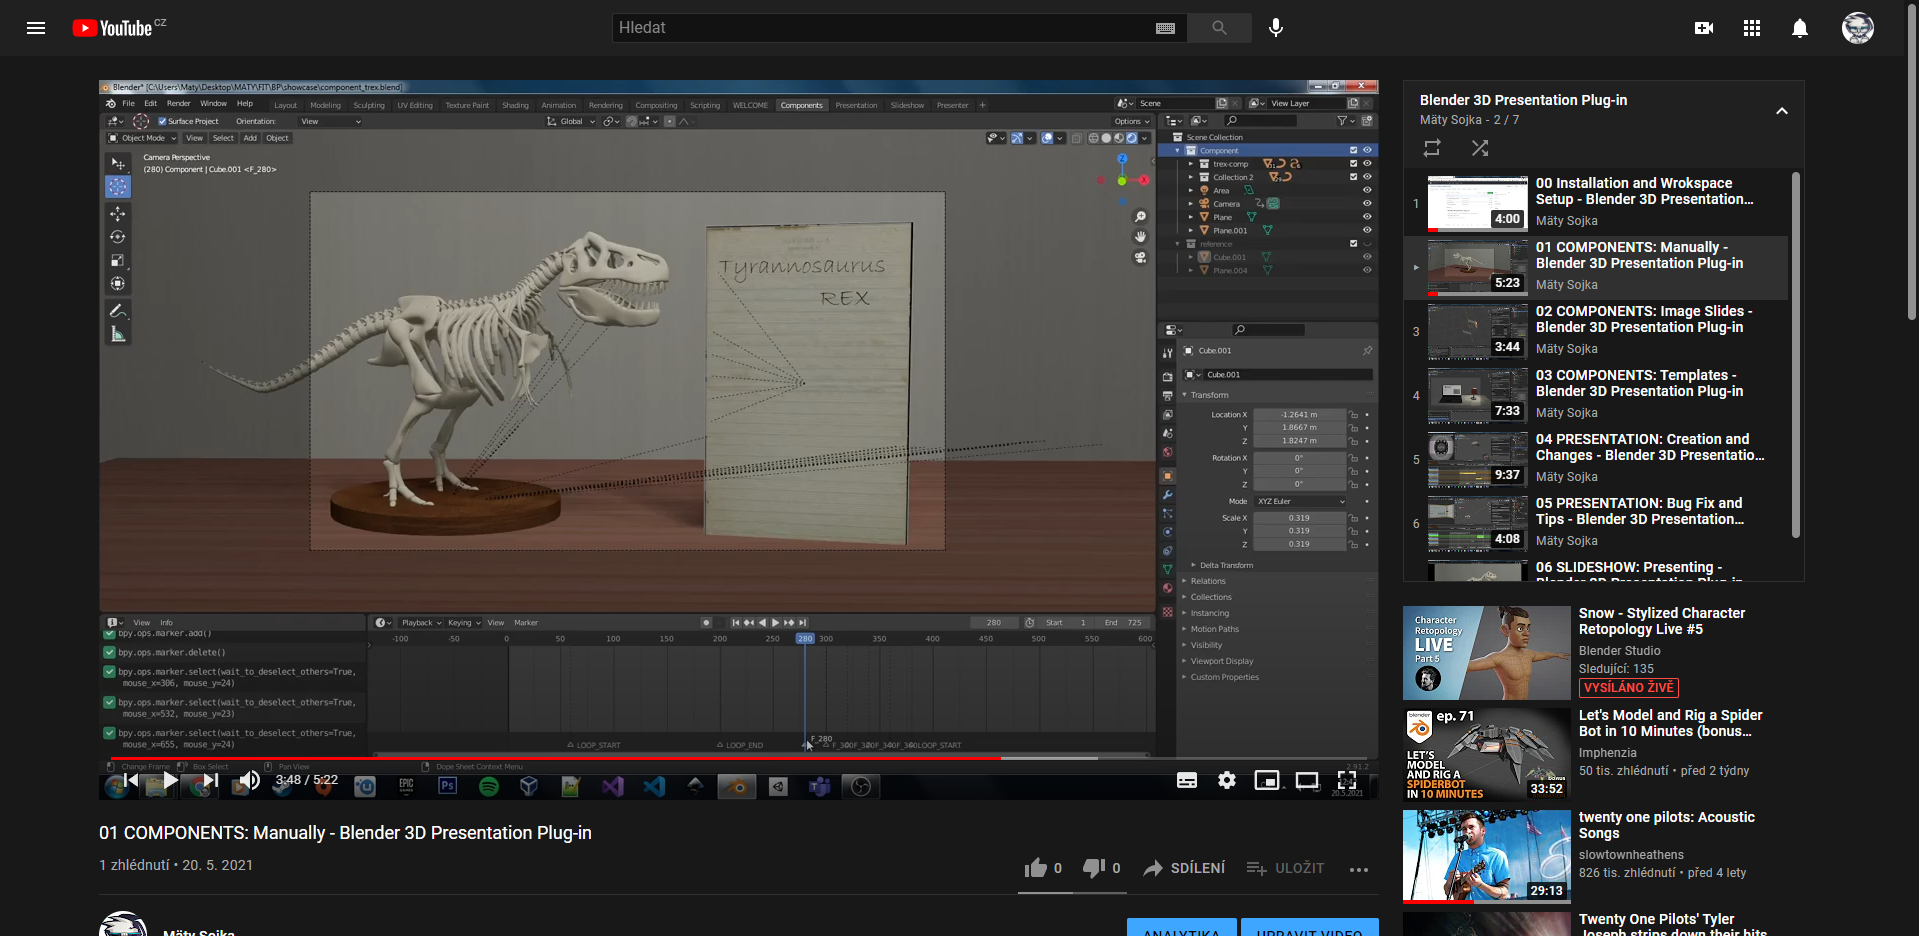The image size is (1919, 936).
Task: Collapse the Blender 3D Presentation Plug-in playlist
Action: click(x=1781, y=111)
